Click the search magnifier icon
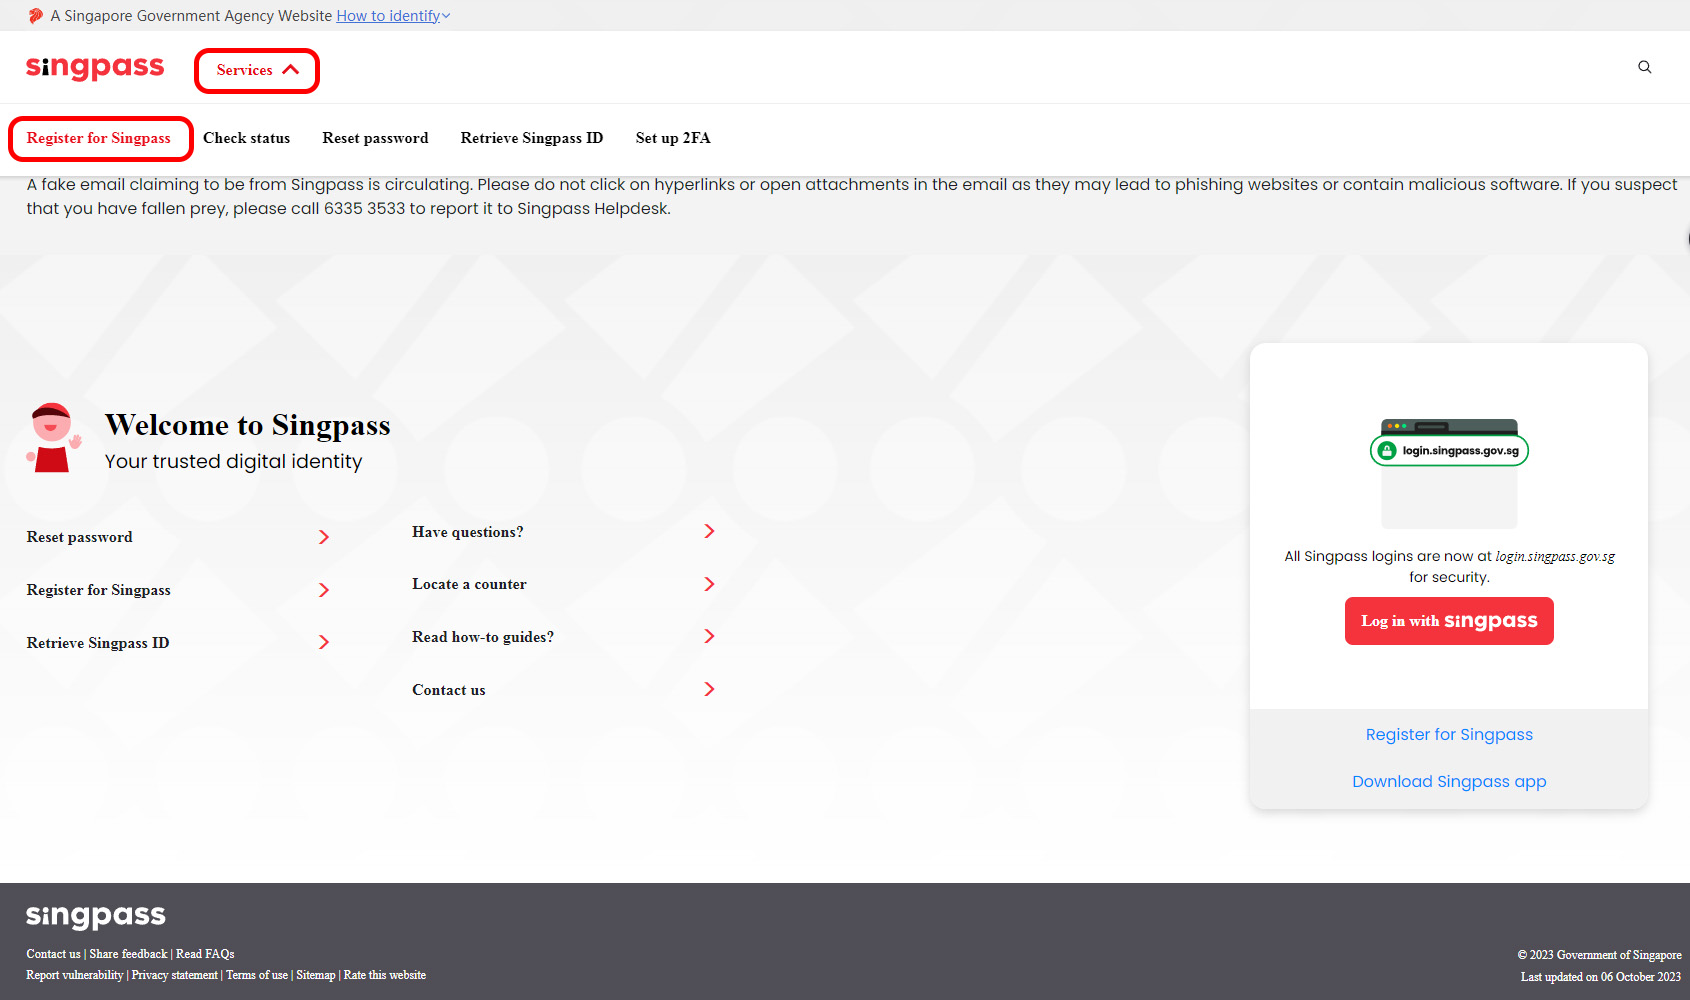Image resolution: width=1690 pixels, height=1000 pixels. click(1645, 67)
